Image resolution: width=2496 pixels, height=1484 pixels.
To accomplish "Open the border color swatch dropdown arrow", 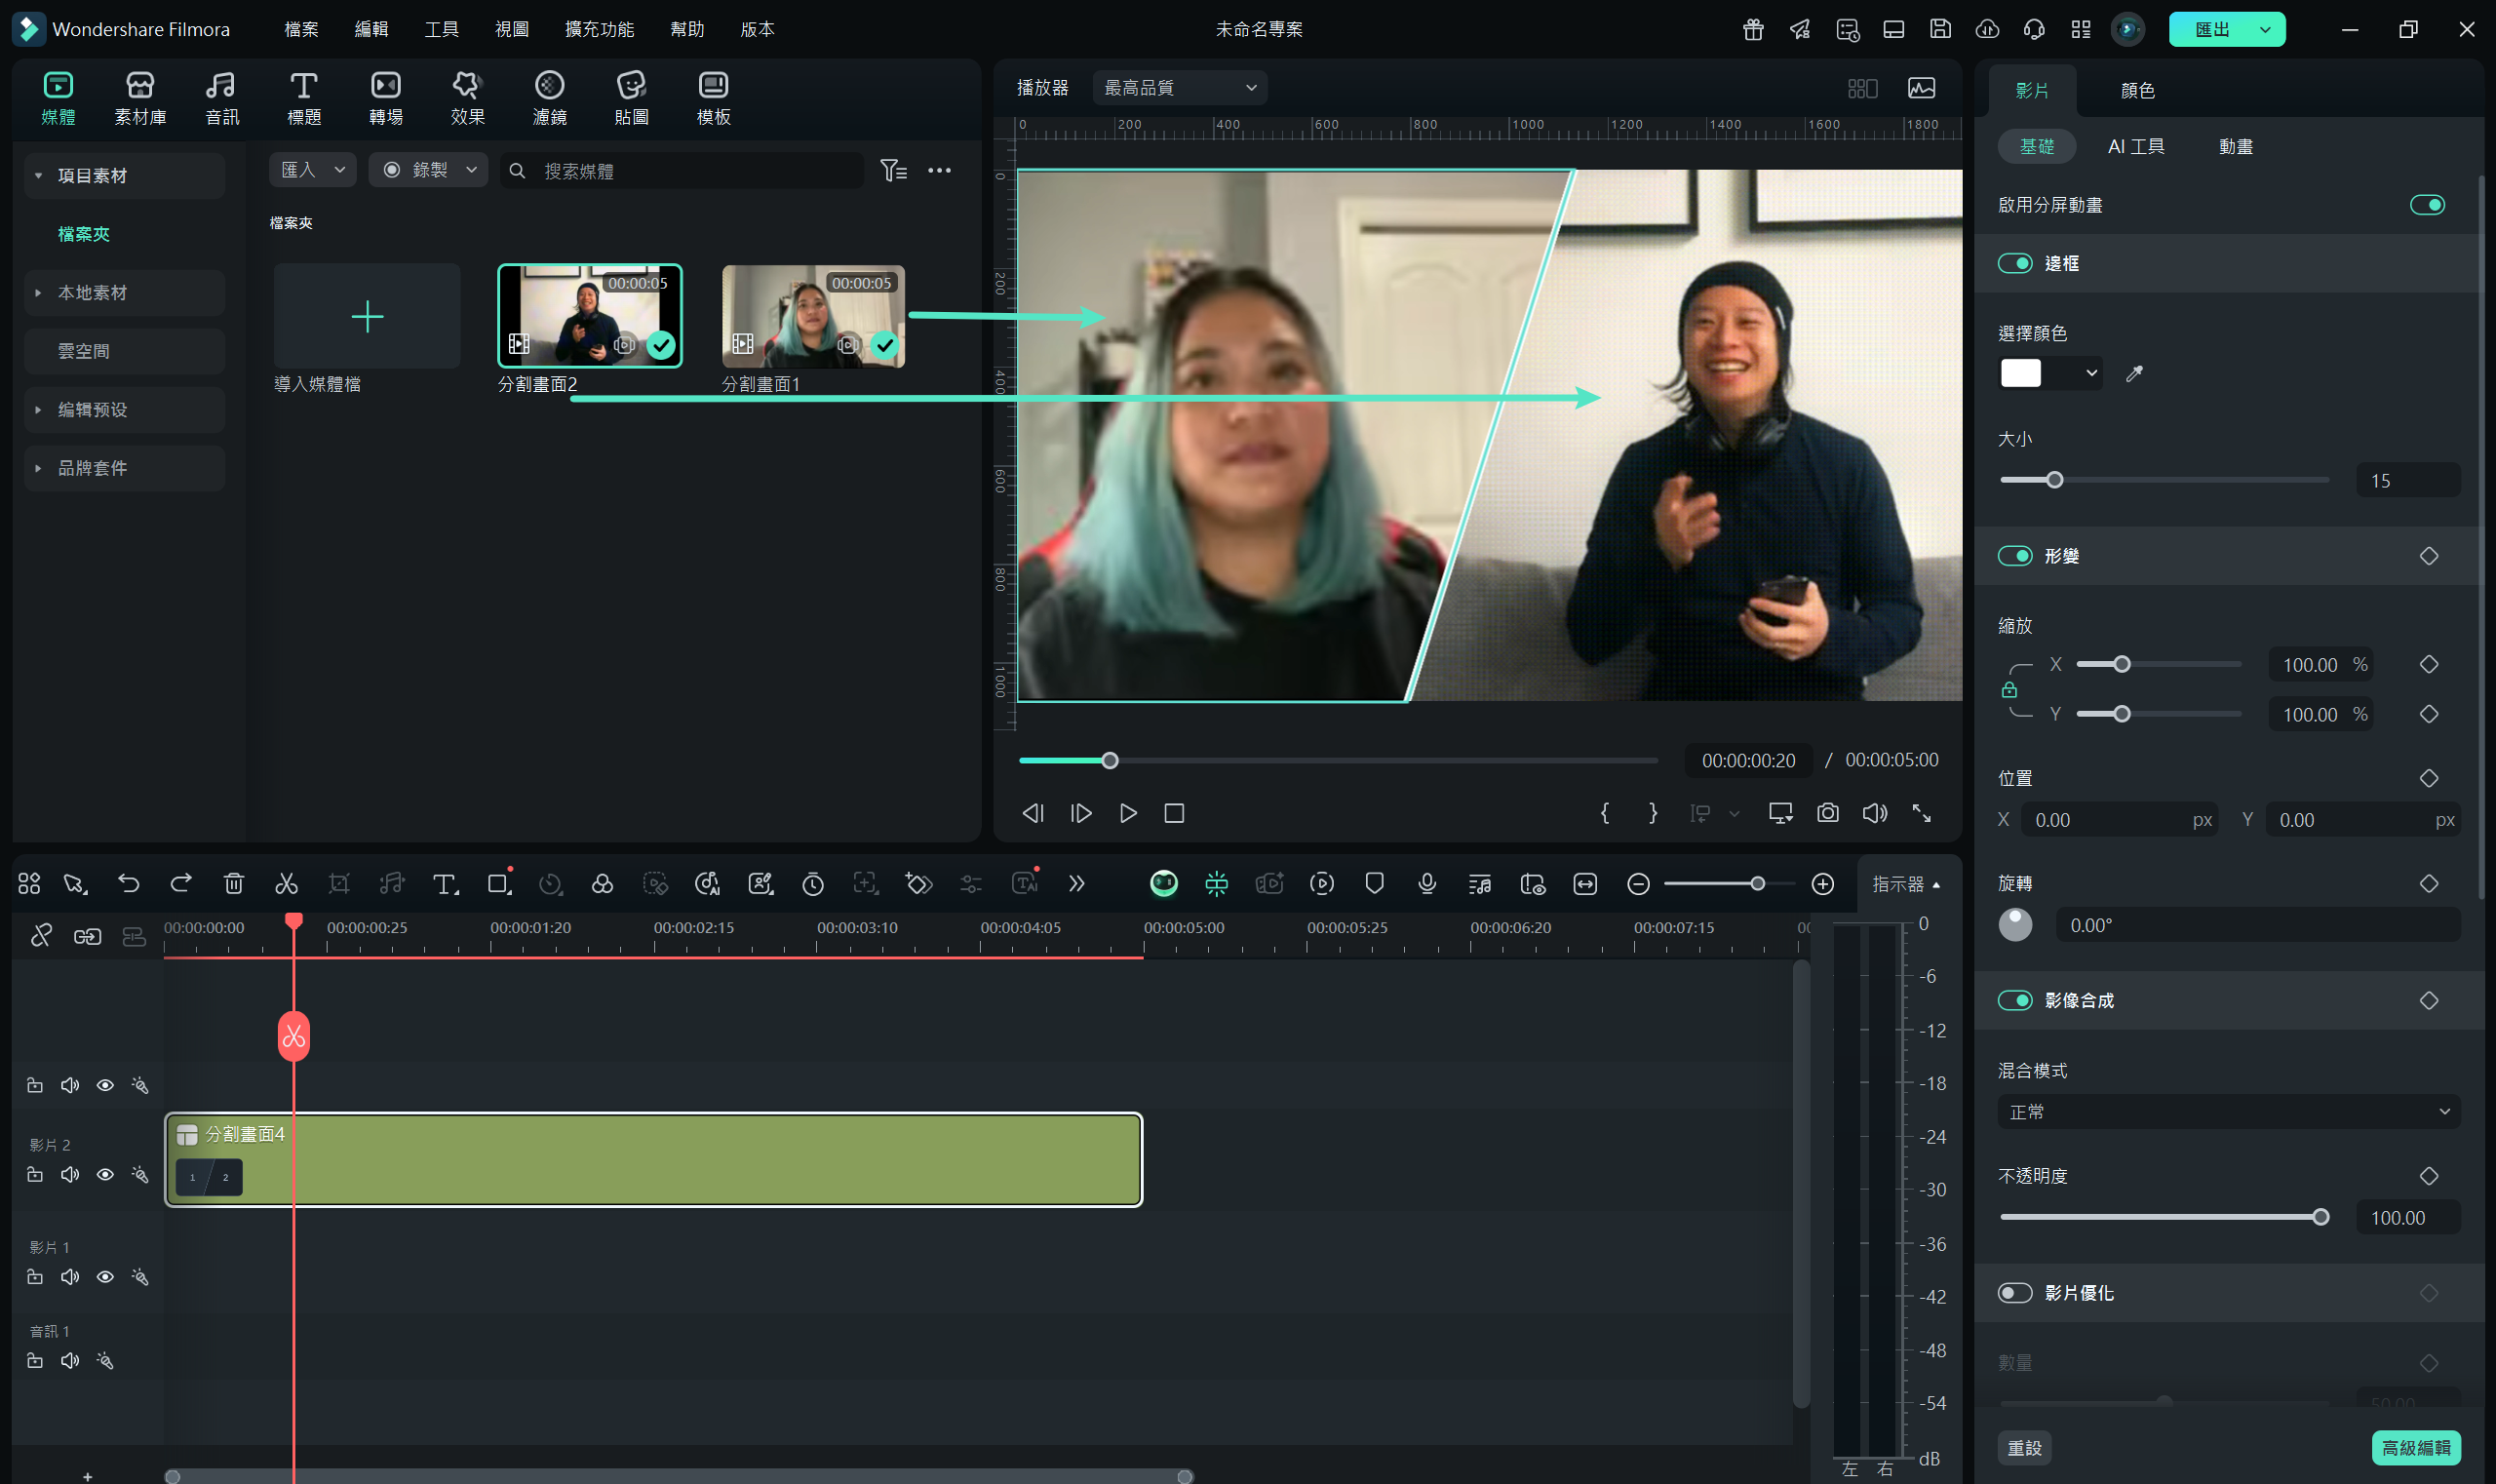I will tap(2091, 373).
